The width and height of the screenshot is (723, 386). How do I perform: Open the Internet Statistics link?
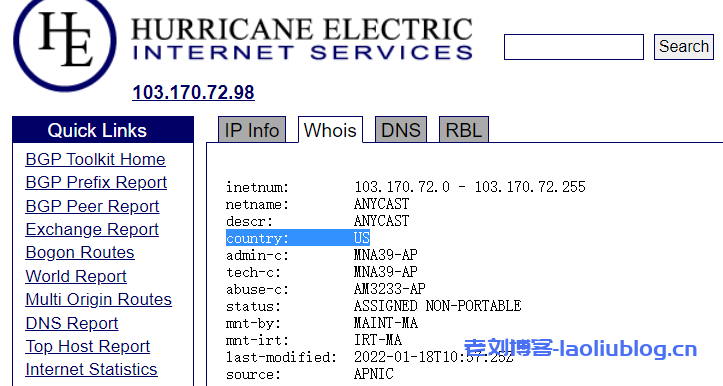[x=91, y=369]
